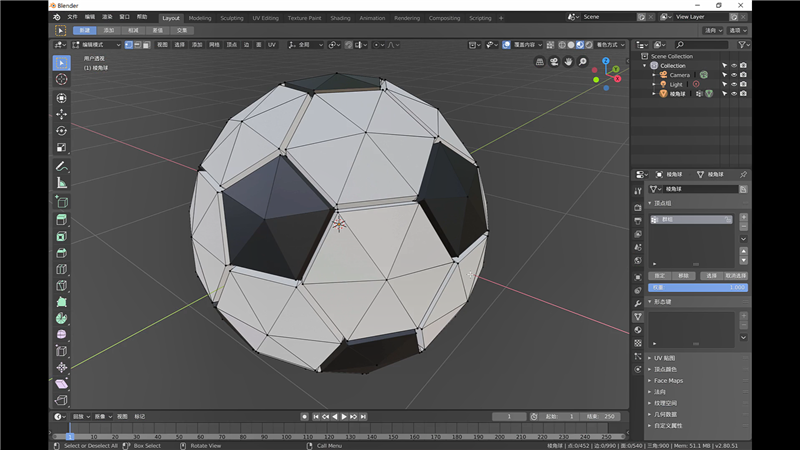Open the 编辑模式 mode dropdown

point(96,45)
